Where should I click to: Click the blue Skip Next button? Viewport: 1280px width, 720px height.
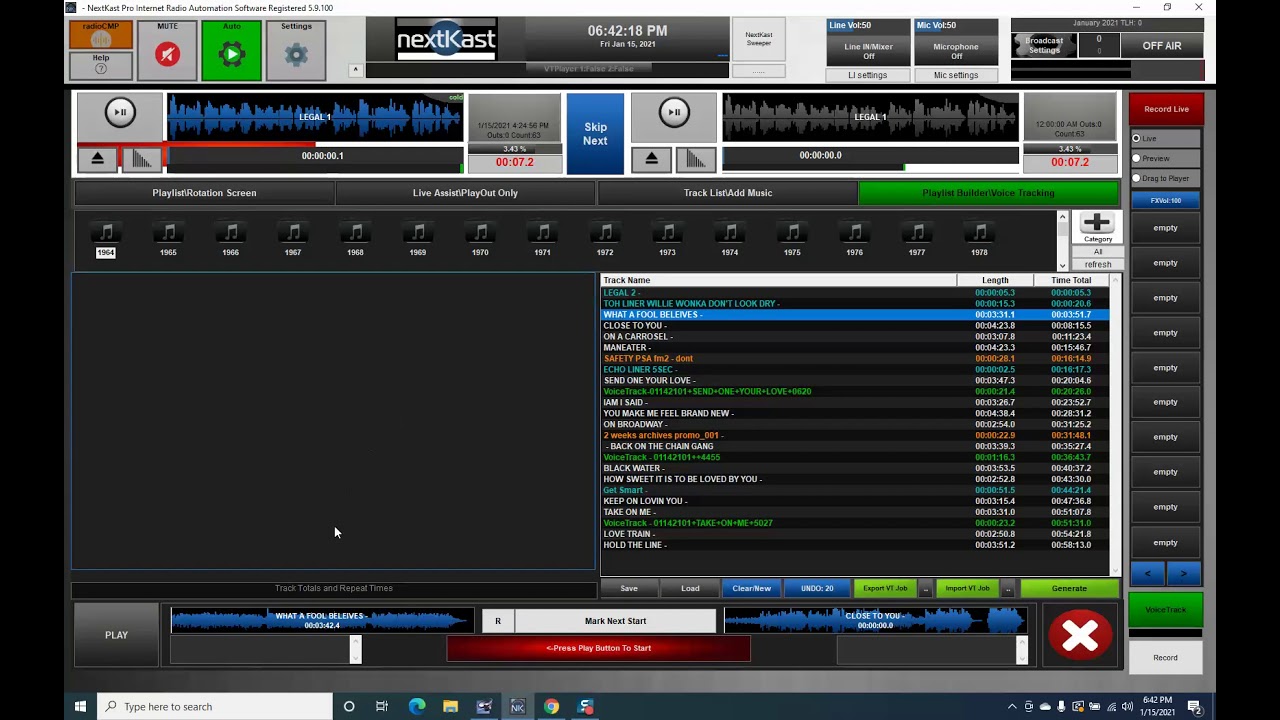(x=595, y=134)
